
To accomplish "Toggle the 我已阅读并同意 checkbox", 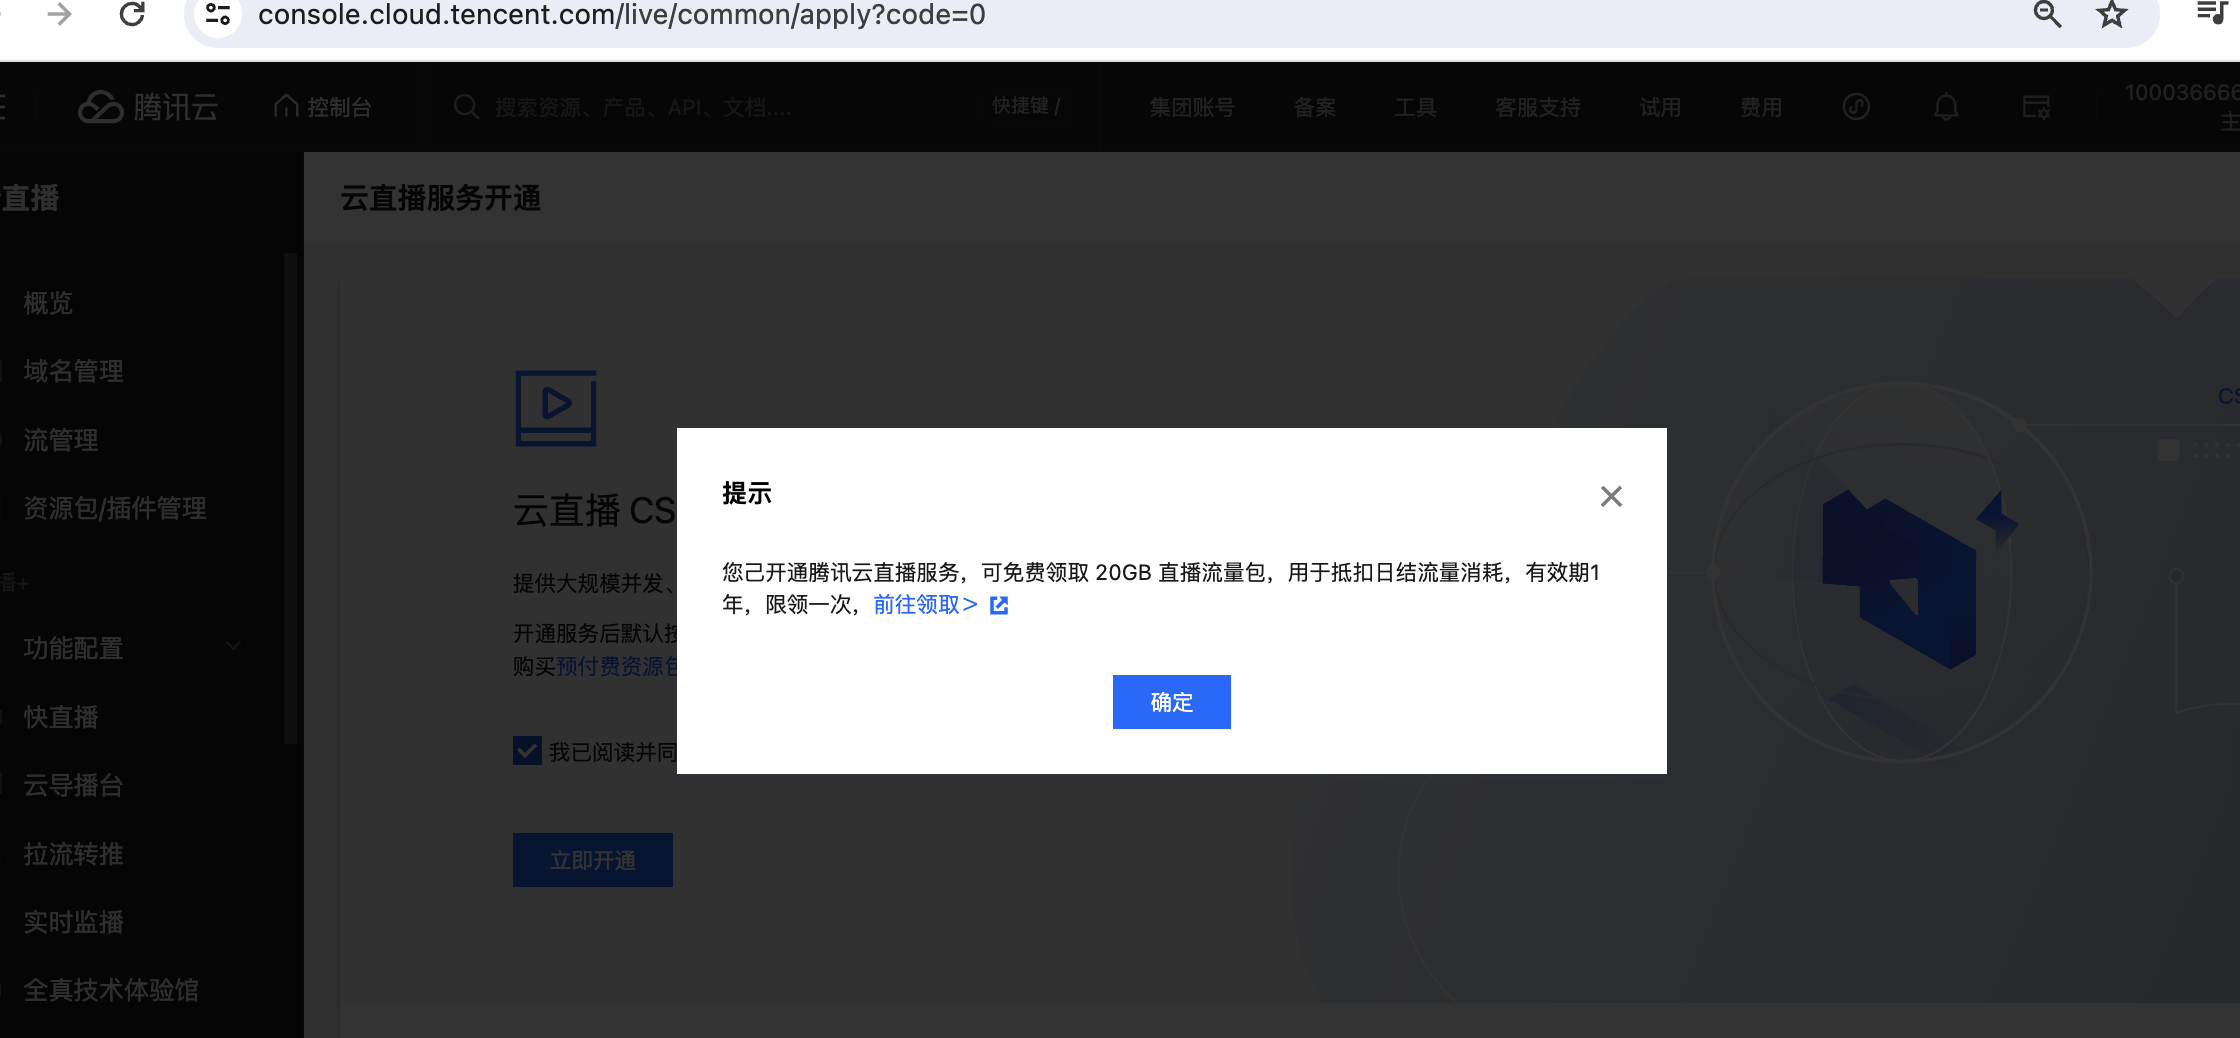I will click(527, 751).
